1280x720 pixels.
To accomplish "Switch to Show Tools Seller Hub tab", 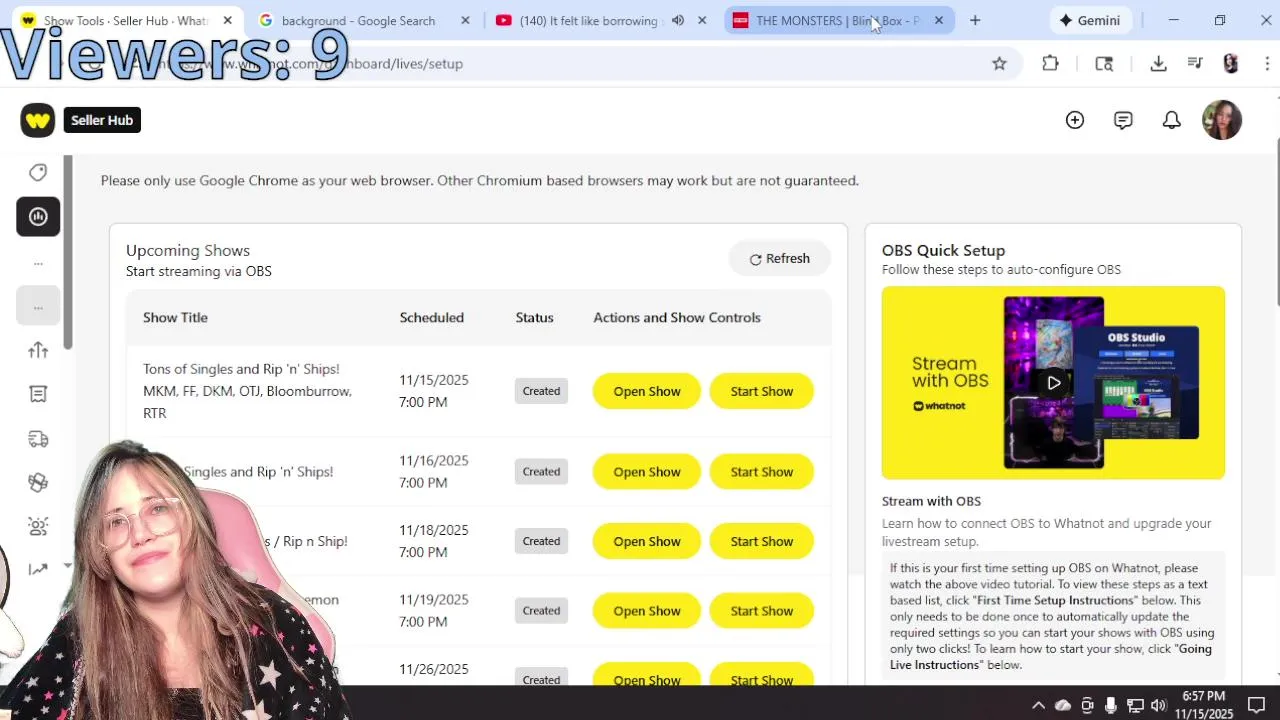I will [x=127, y=20].
